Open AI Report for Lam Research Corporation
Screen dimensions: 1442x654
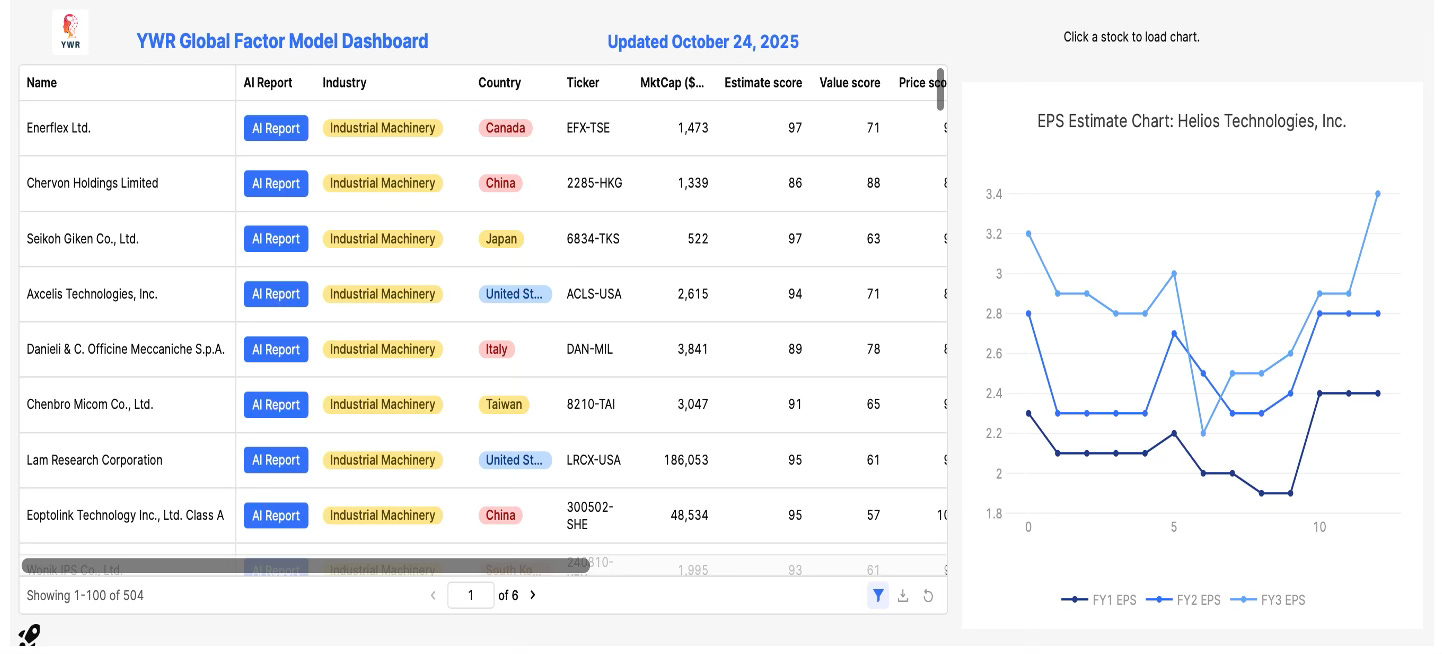[276, 460]
